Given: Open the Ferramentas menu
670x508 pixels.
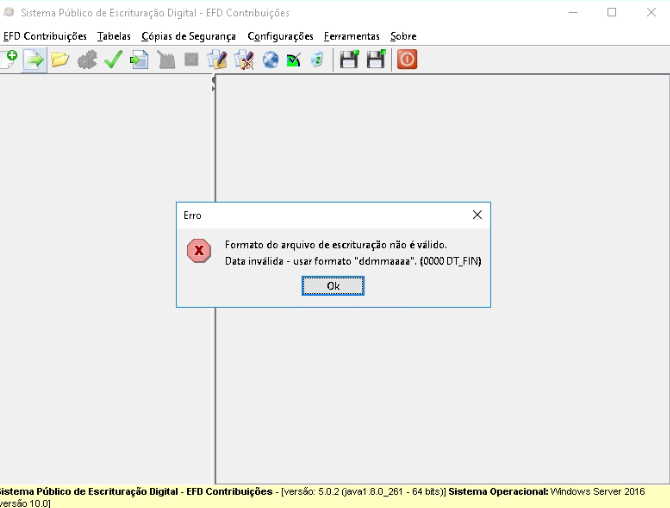Looking at the screenshot, I should click(352, 36).
